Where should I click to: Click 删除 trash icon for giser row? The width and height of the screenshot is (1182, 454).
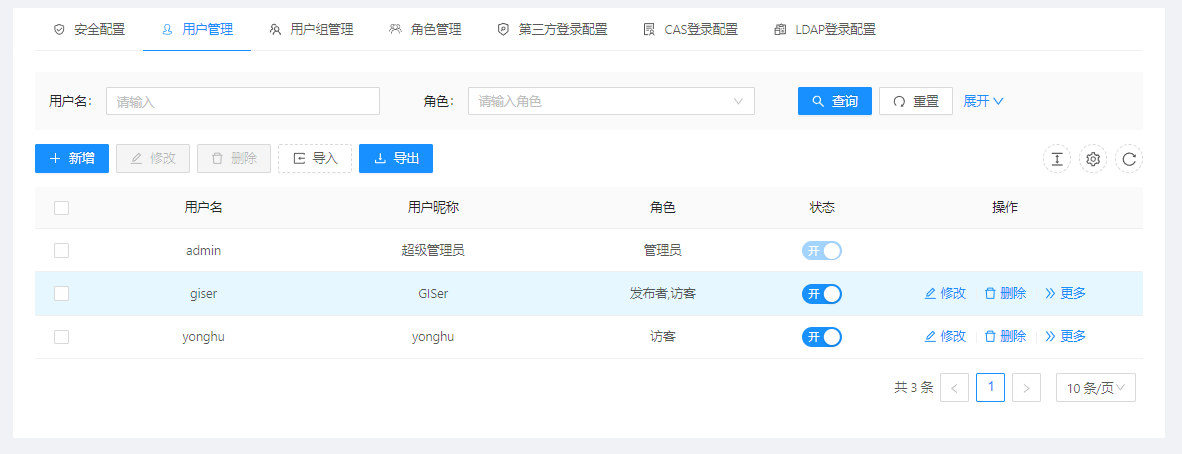(990, 294)
